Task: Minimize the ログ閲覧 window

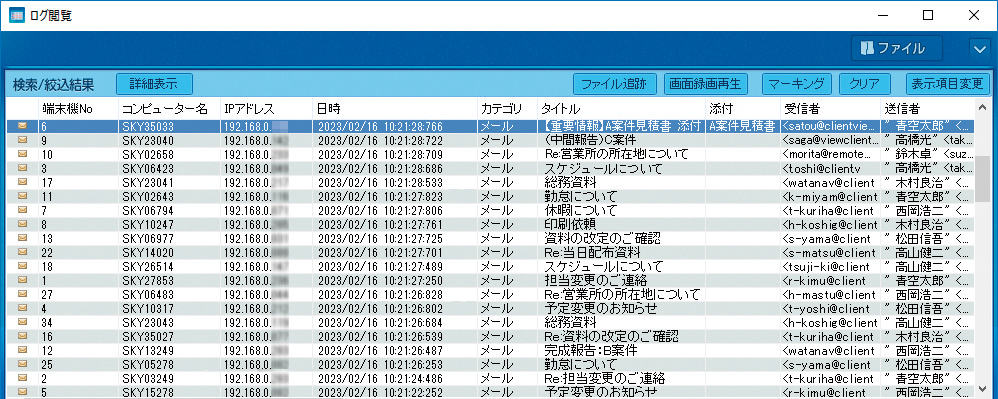Action: pyautogui.click(x=883, y=15)
